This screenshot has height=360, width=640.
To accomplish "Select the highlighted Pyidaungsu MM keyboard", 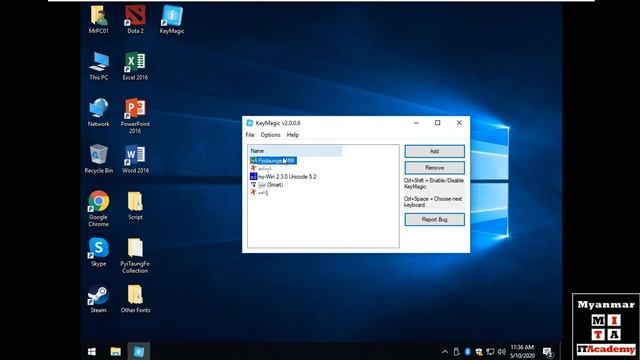I will pos(273,161).
